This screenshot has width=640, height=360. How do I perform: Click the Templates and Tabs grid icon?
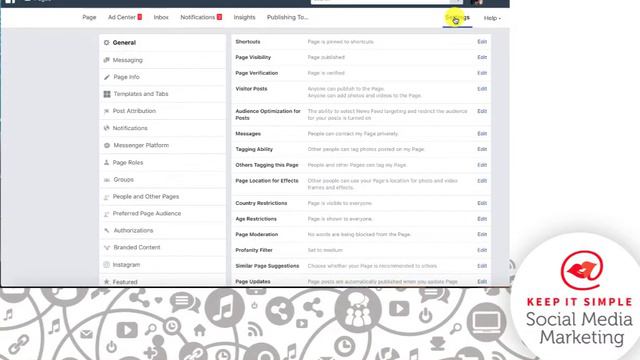[107, 94]
